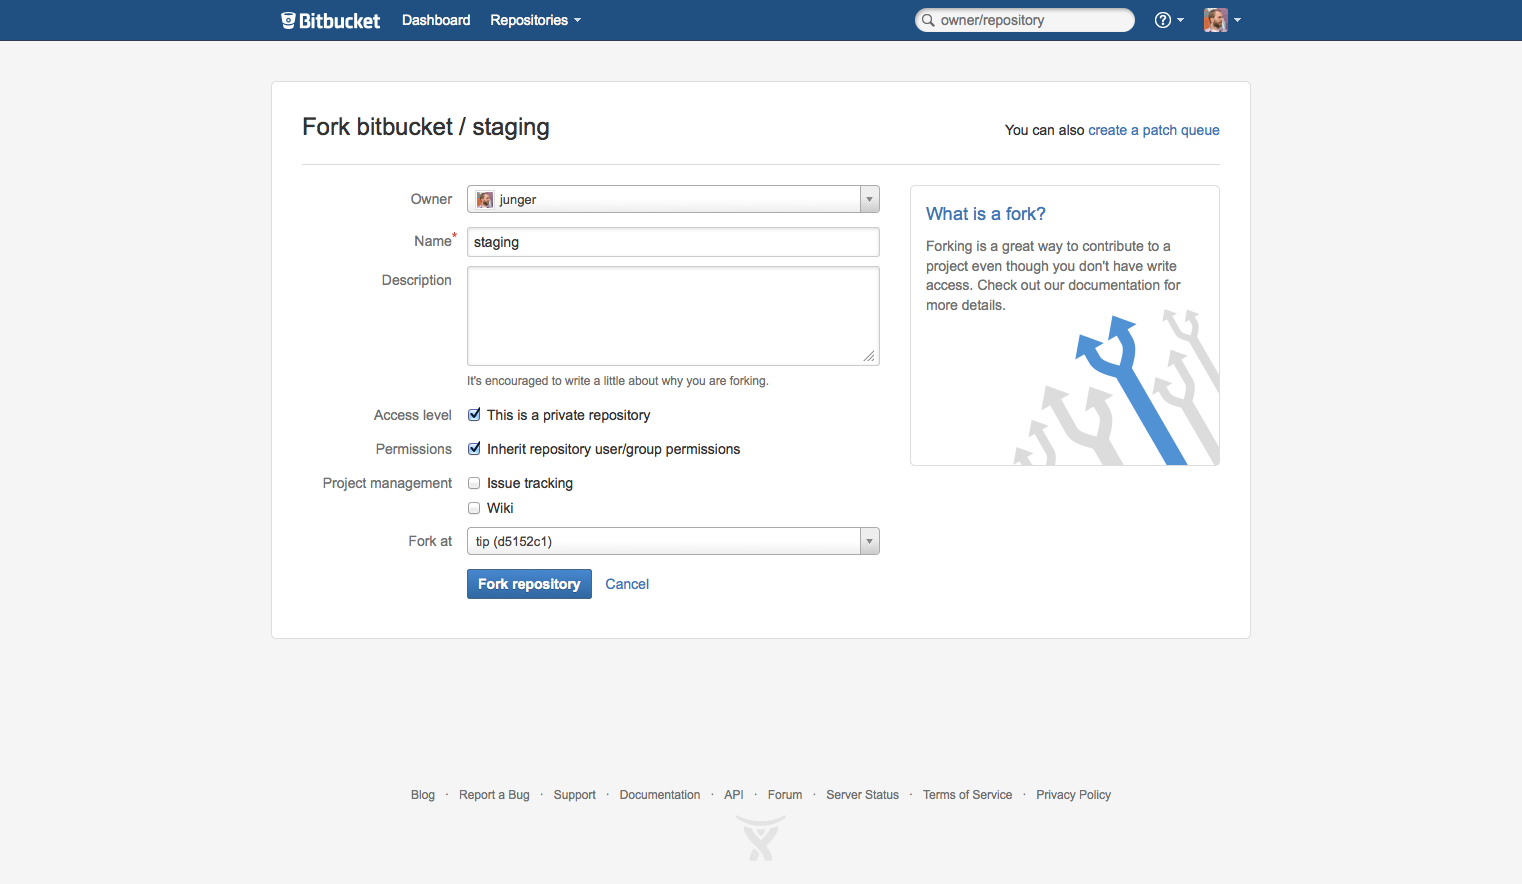Click the junger avatar in the Owner field
This screenshot has height=884, width=1522.
pos(484,199)
